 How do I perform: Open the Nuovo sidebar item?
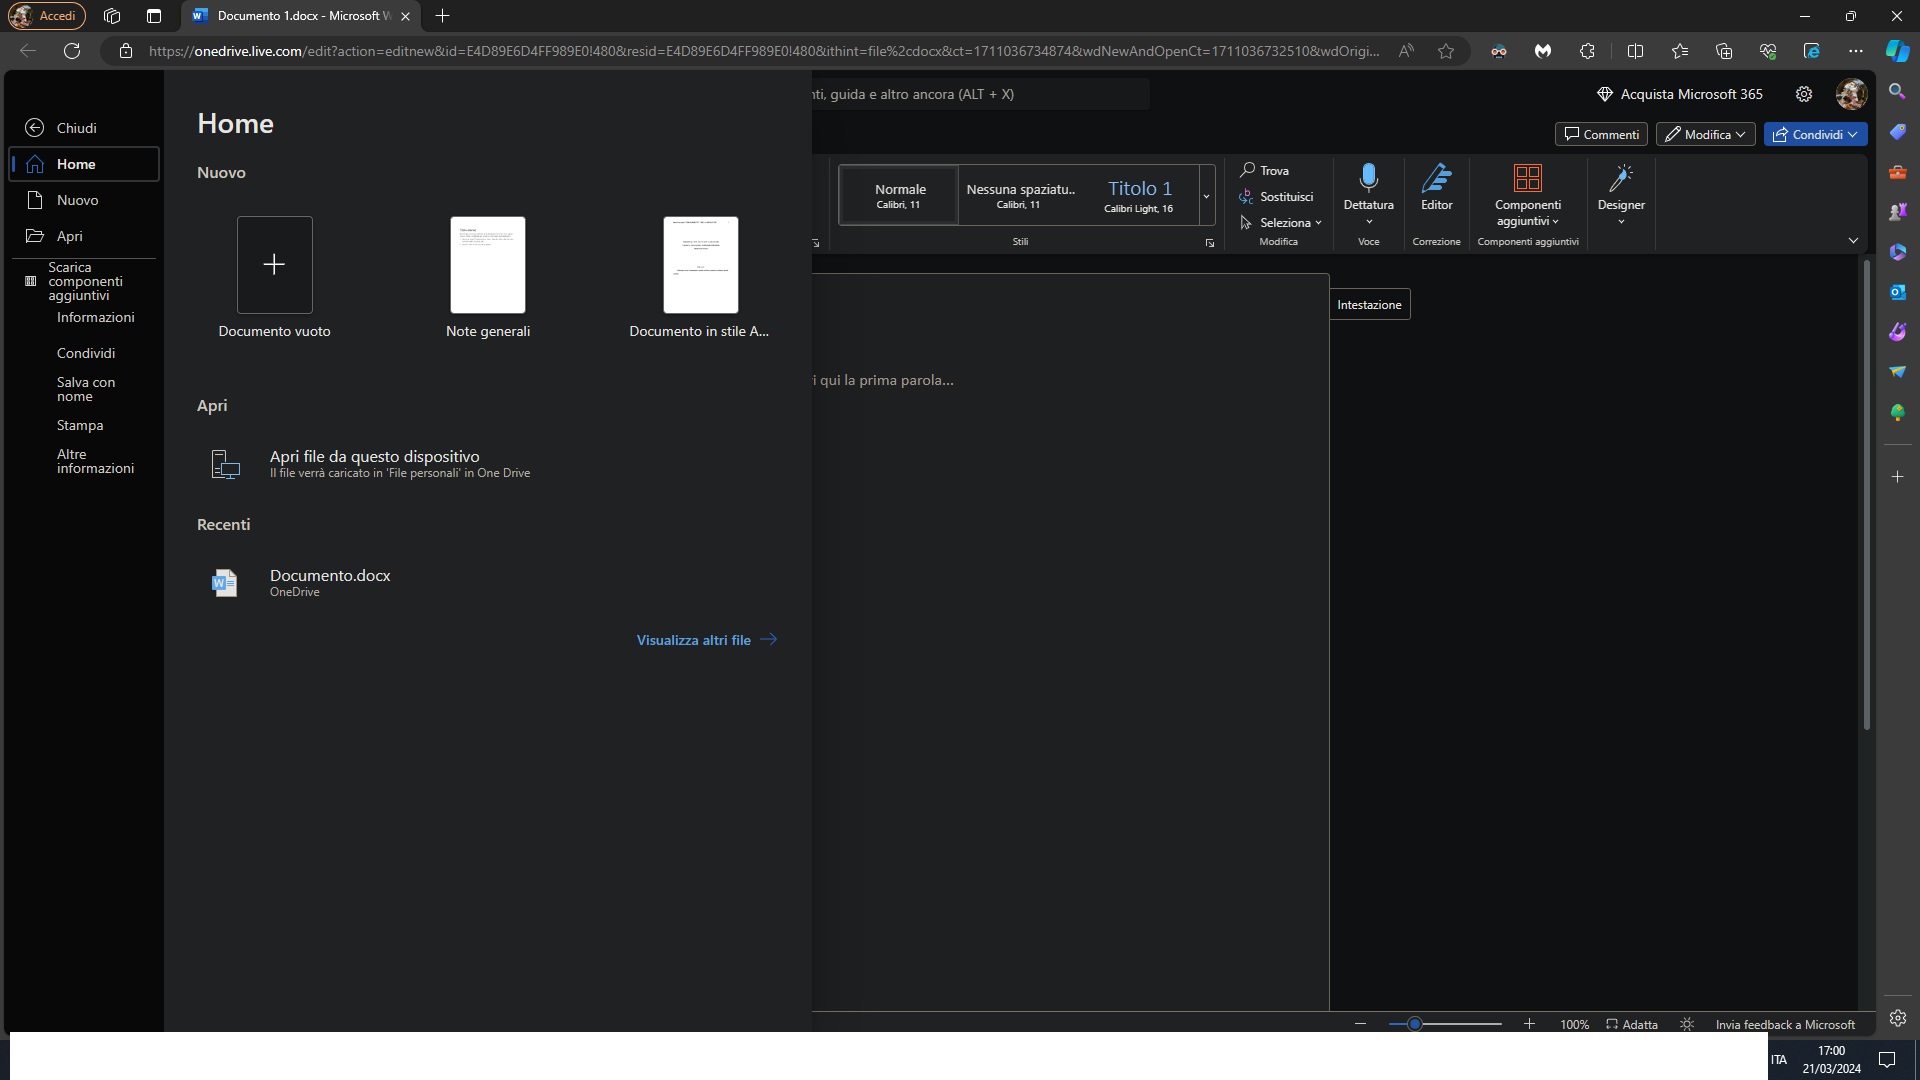coord(84,200)
